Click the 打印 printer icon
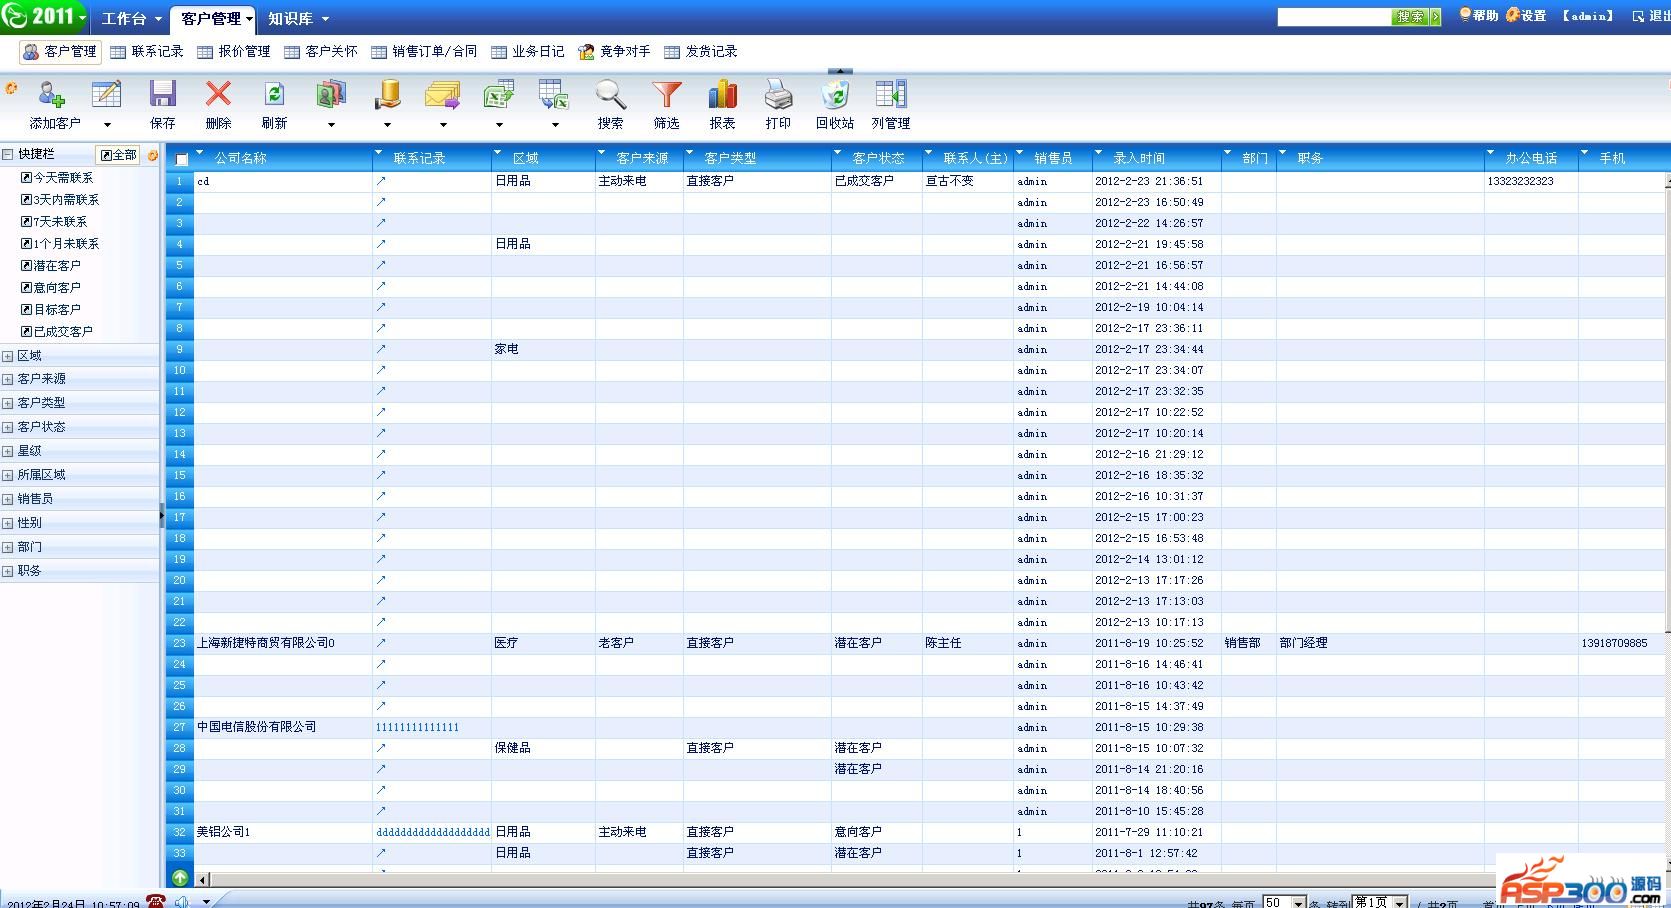The image size is (1671, 908). pyautogui.click(x=778, y=96)
